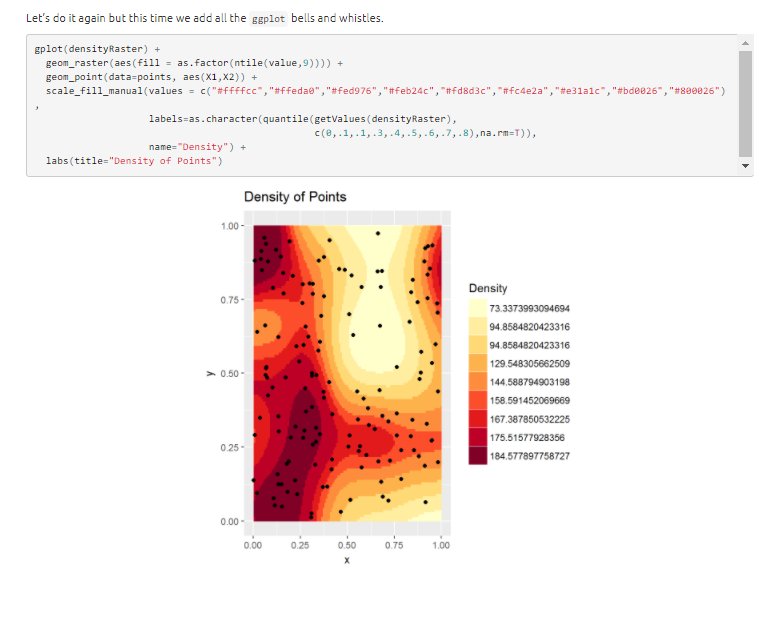772x626 pixels.
Task: Click the code block scrollbar down arrow
Action: pyautogui.click(x=745, y=166)
